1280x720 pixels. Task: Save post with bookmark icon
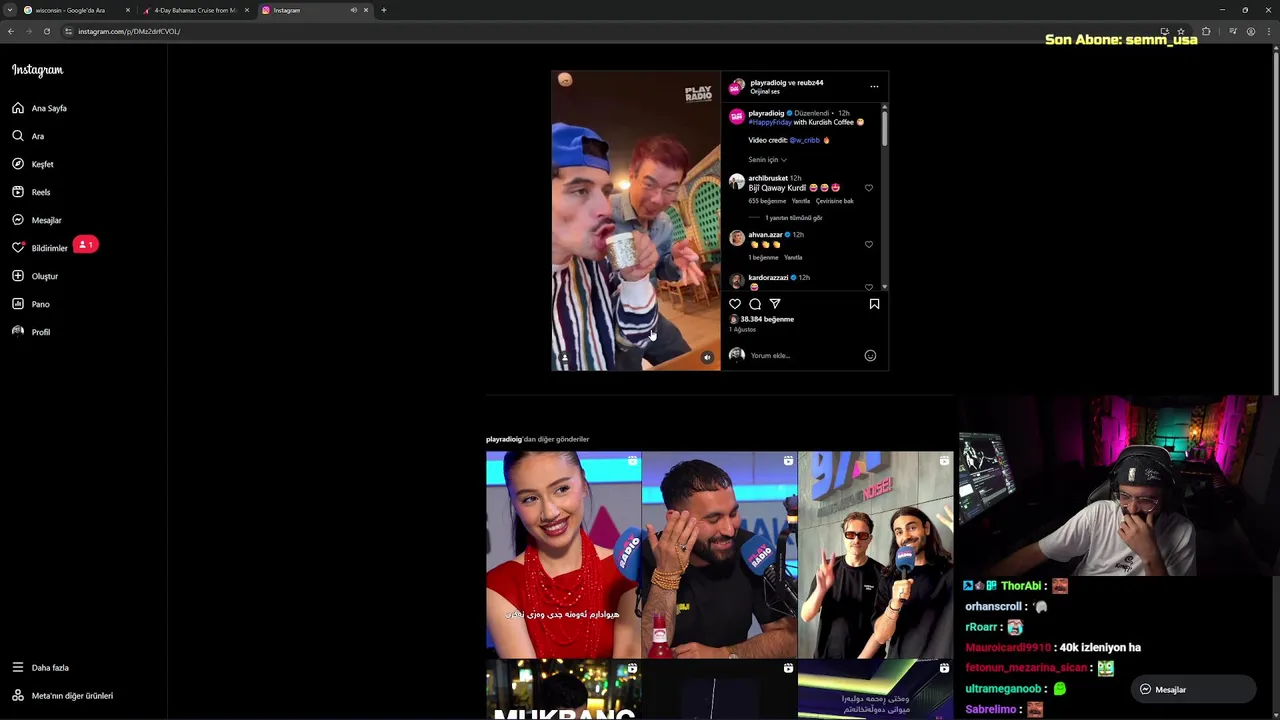[874, 304]
